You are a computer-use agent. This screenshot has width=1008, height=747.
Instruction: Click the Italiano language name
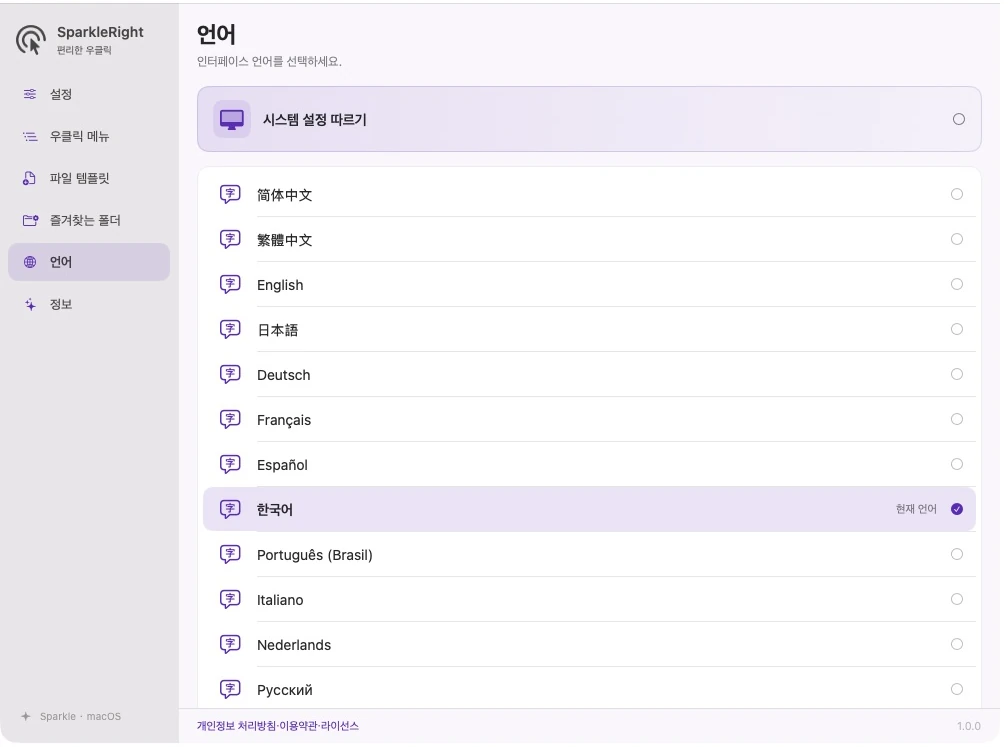(x=280, y=600)
